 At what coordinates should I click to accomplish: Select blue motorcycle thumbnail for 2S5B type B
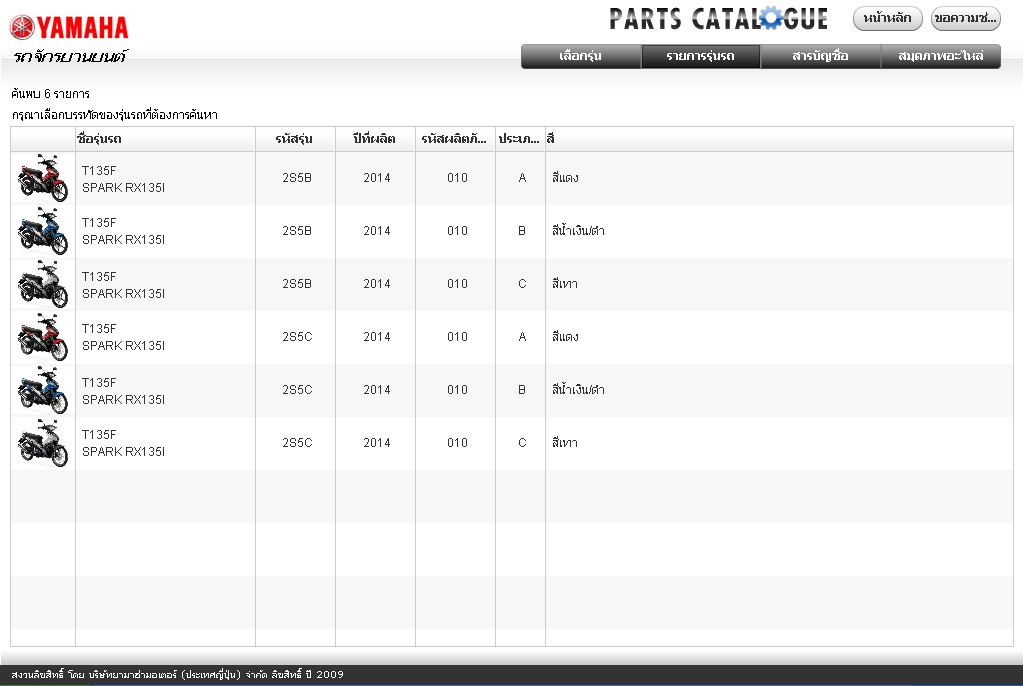[43, 231]
